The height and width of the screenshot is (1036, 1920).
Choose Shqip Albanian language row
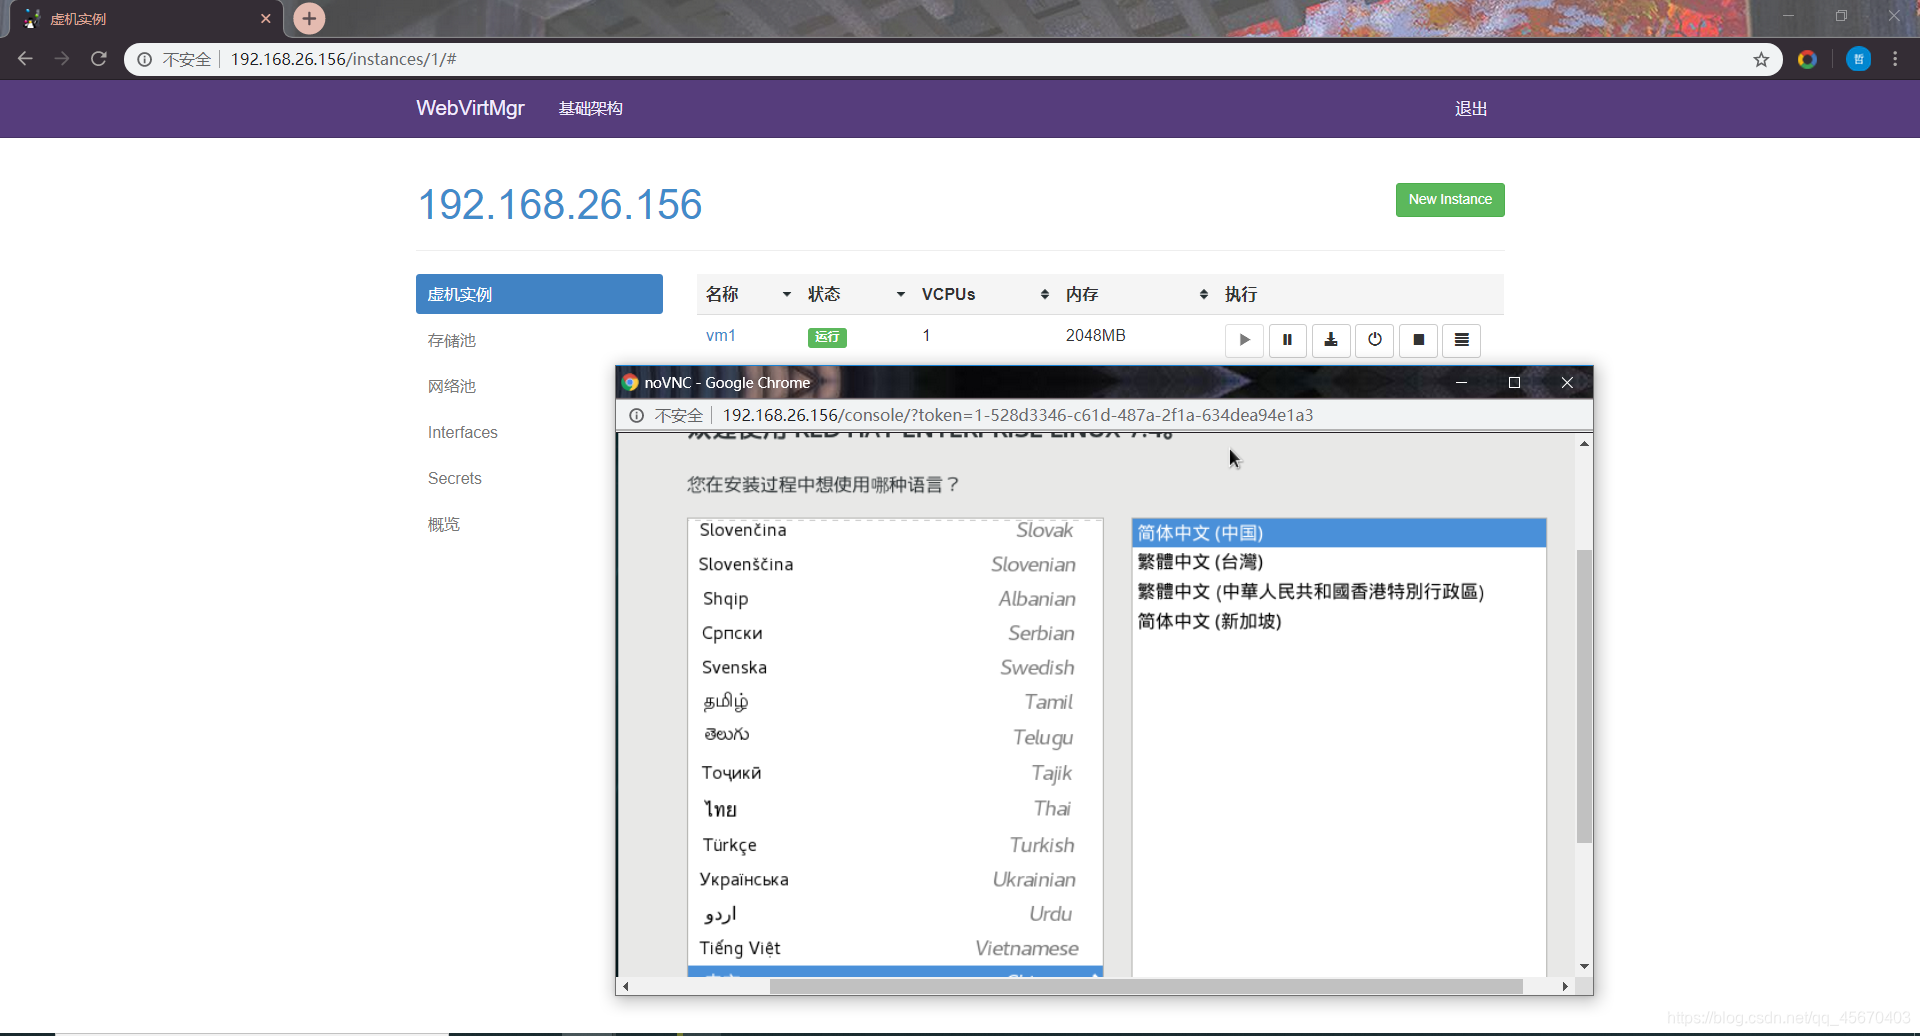895,598
